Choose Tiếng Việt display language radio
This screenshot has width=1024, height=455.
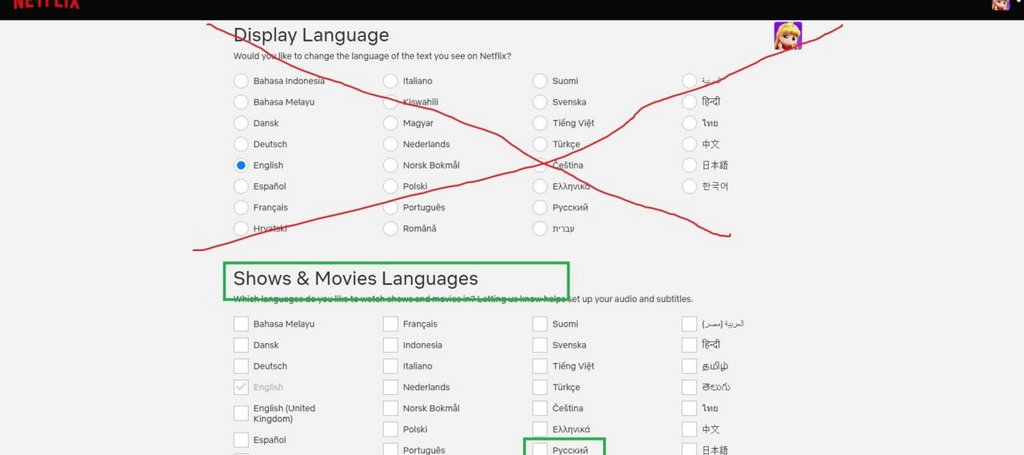click(539, 123)
